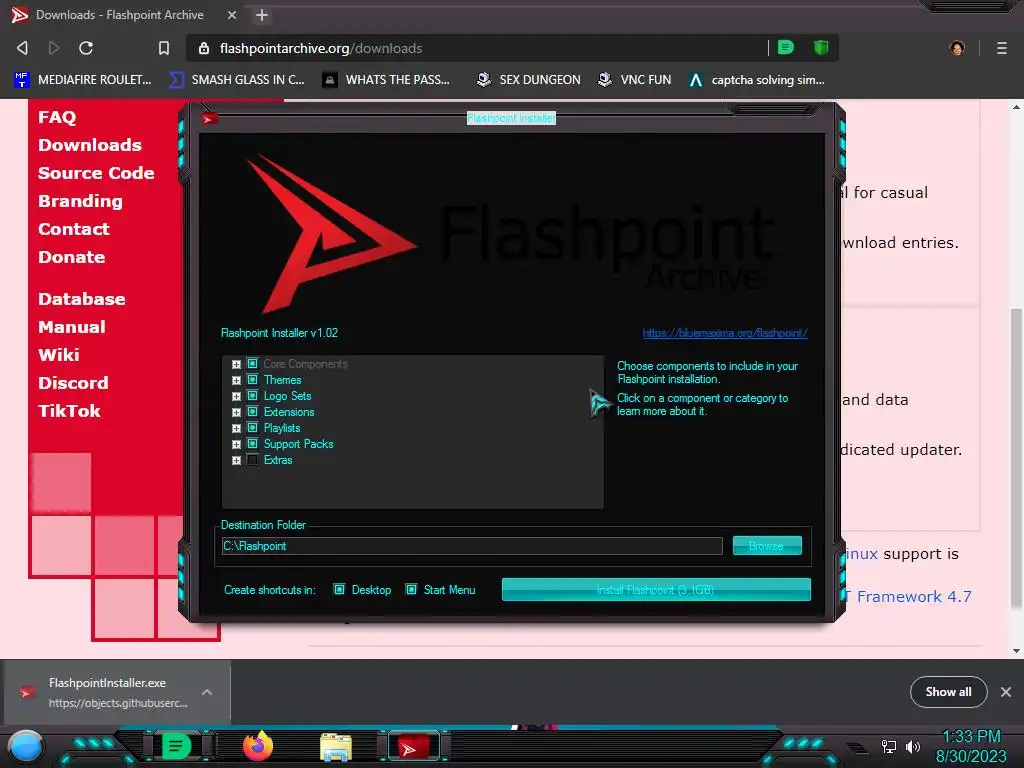Expand download item options chevron

(207, 692)
